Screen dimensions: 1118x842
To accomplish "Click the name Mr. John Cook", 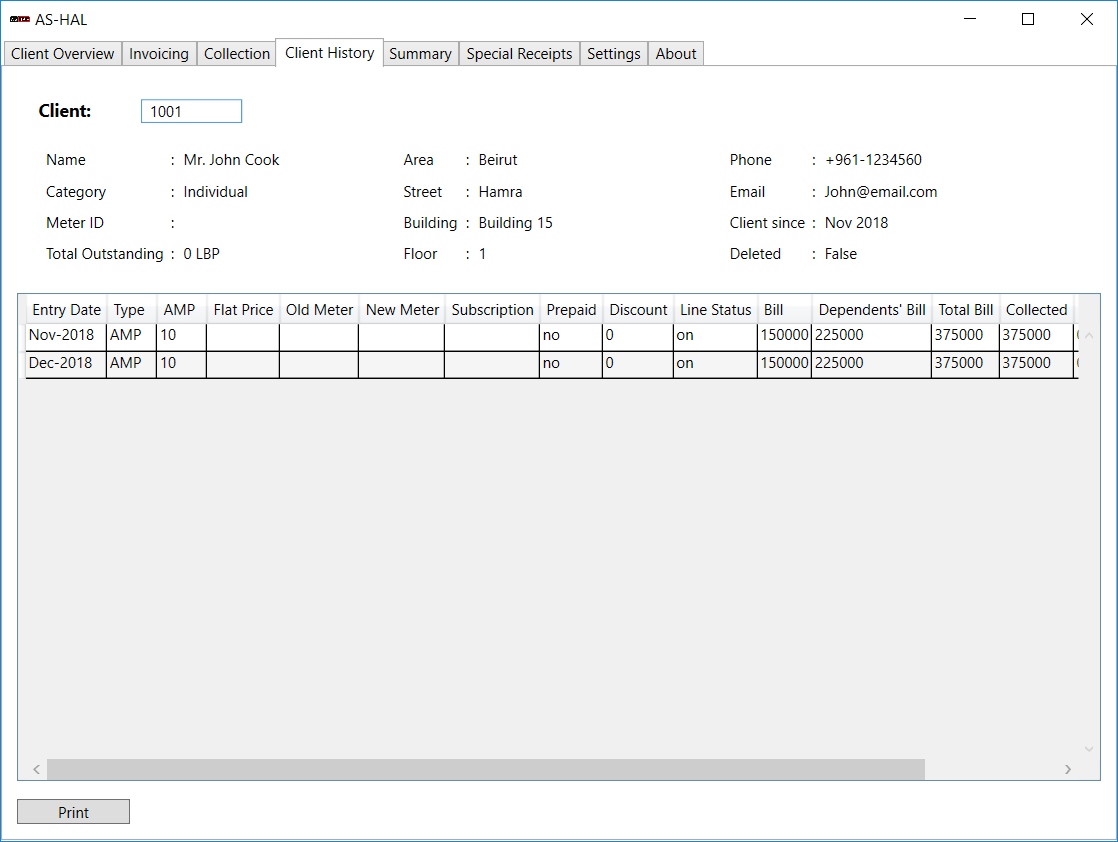I will click(231, 160).
